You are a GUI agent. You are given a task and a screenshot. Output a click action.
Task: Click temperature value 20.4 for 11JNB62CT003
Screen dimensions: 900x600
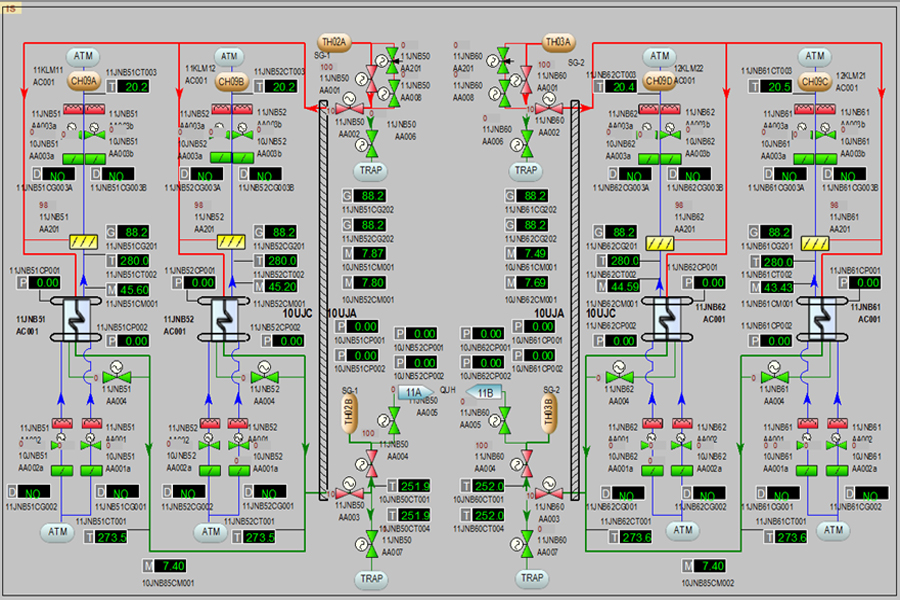tap(623, 87)
